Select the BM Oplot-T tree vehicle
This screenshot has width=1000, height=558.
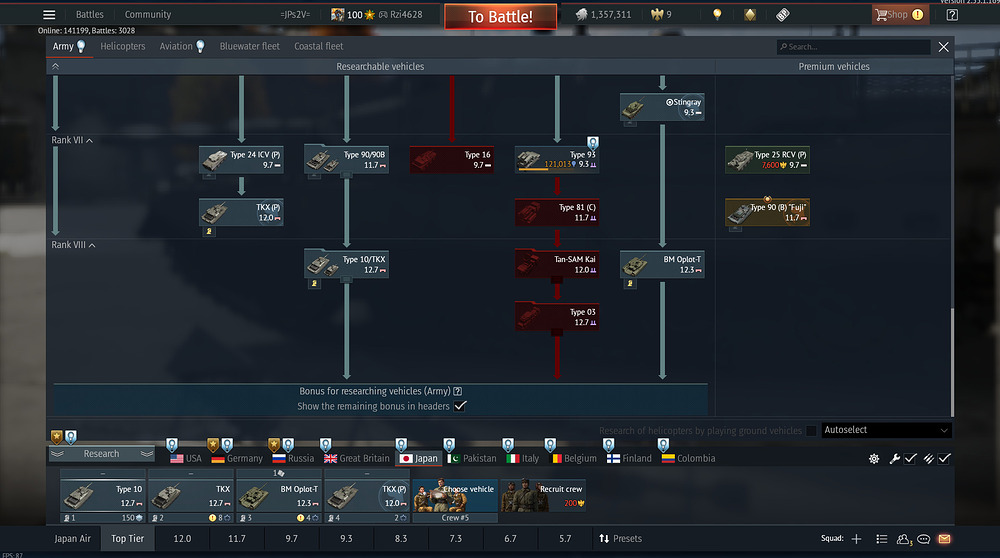point(662,264)
